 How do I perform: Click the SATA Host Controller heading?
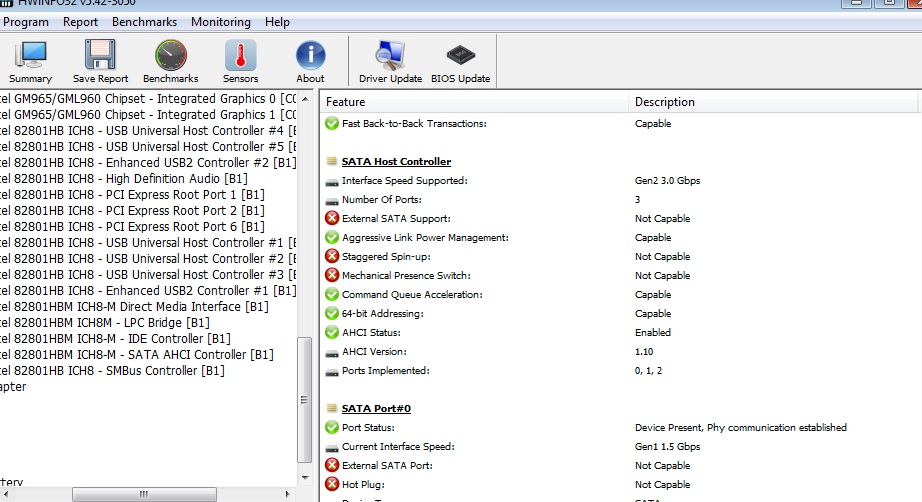click(396, 162)
